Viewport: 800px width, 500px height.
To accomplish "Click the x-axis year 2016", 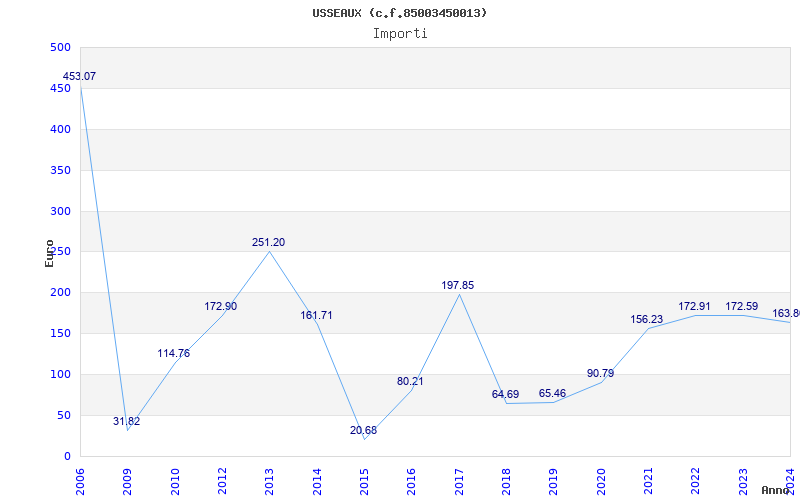I will pos(412,481).
